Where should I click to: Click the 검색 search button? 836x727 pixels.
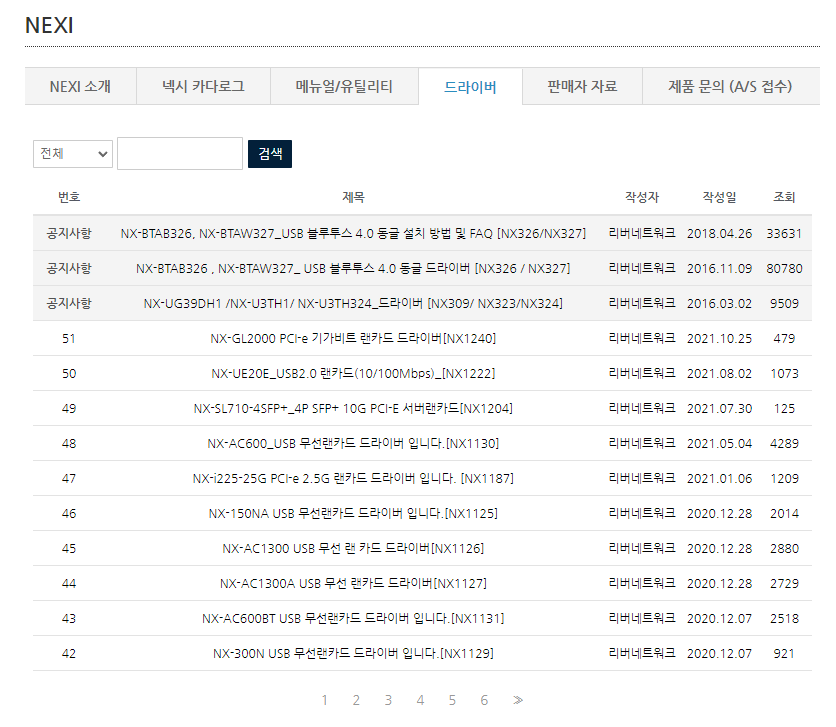[x=270, y=154]
